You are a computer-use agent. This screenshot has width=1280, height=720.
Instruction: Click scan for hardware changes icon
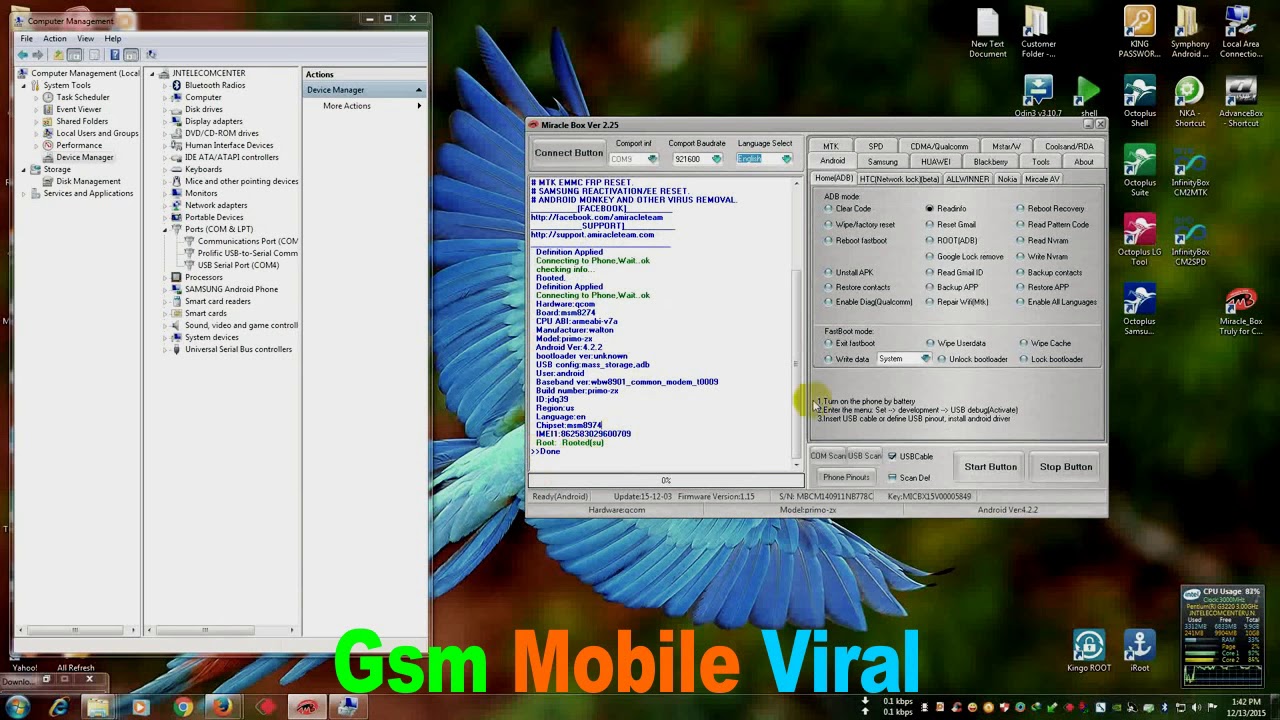click(x=151, y=54)
